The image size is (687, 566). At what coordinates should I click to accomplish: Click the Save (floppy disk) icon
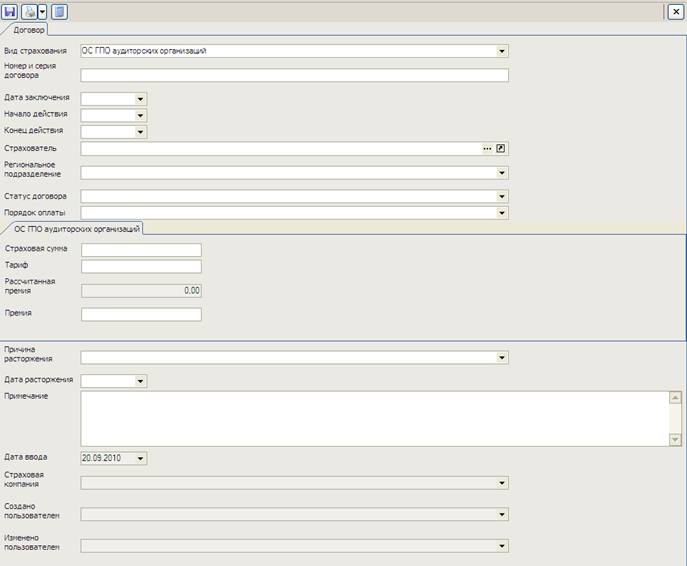[10, 11]
